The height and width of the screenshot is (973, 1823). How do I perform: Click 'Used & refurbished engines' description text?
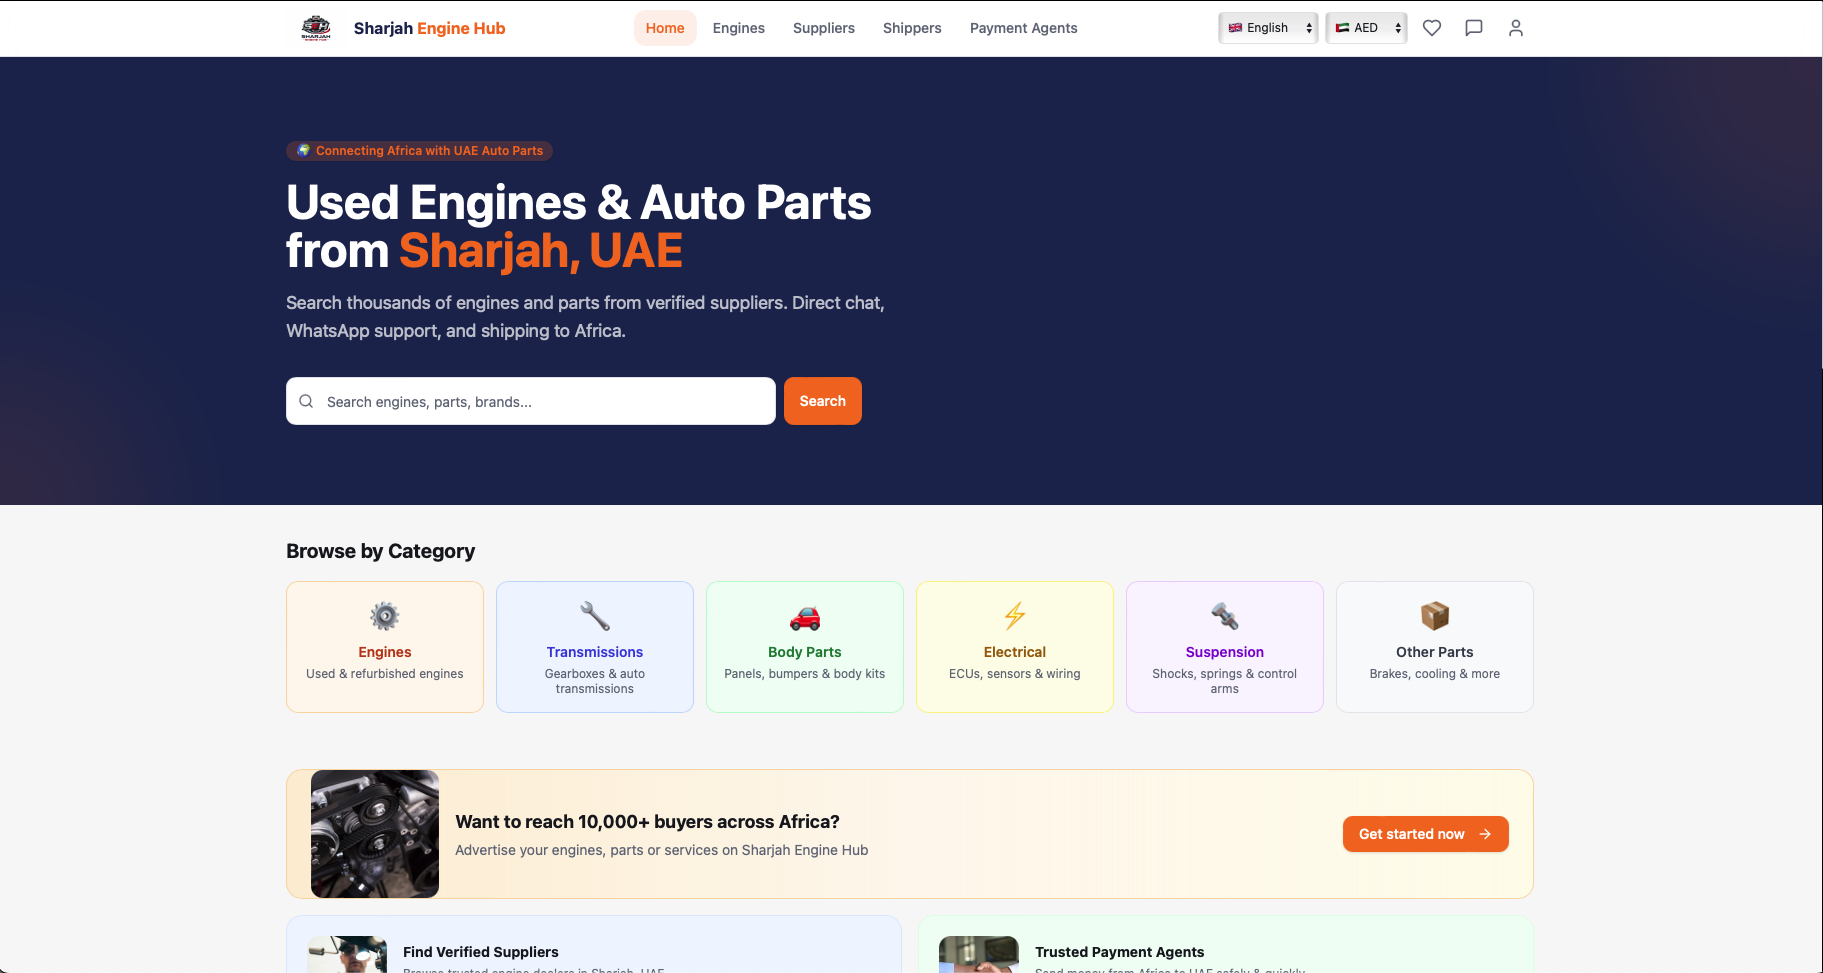tap(385, 674)
